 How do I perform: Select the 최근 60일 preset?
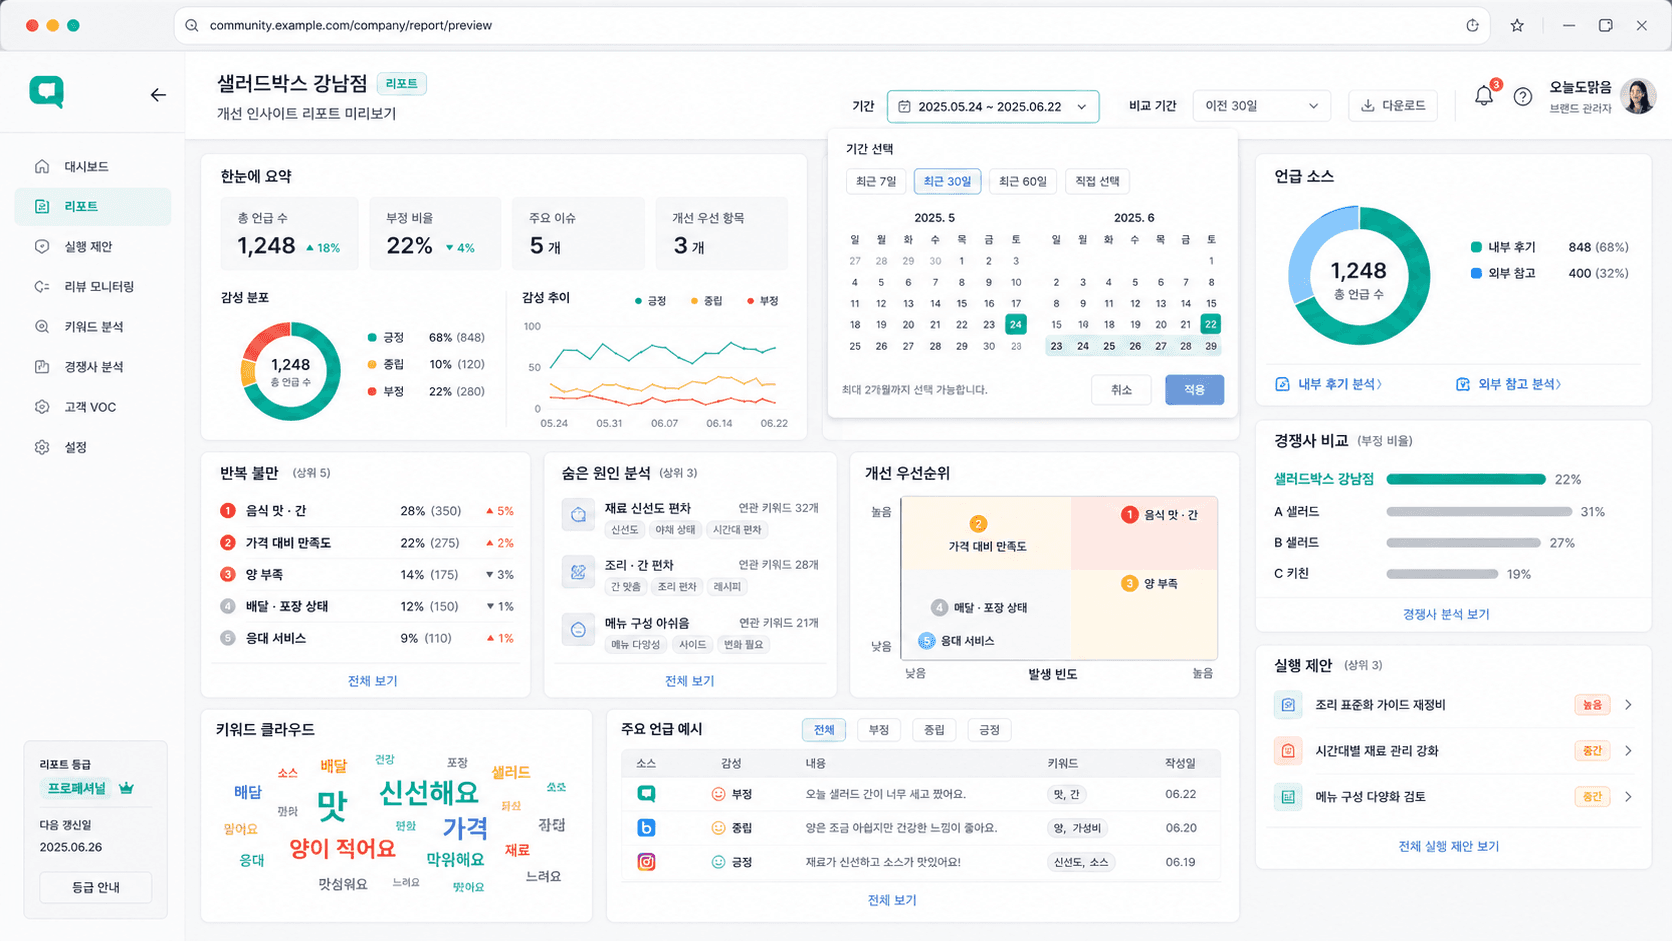(x=1023, y=181)
